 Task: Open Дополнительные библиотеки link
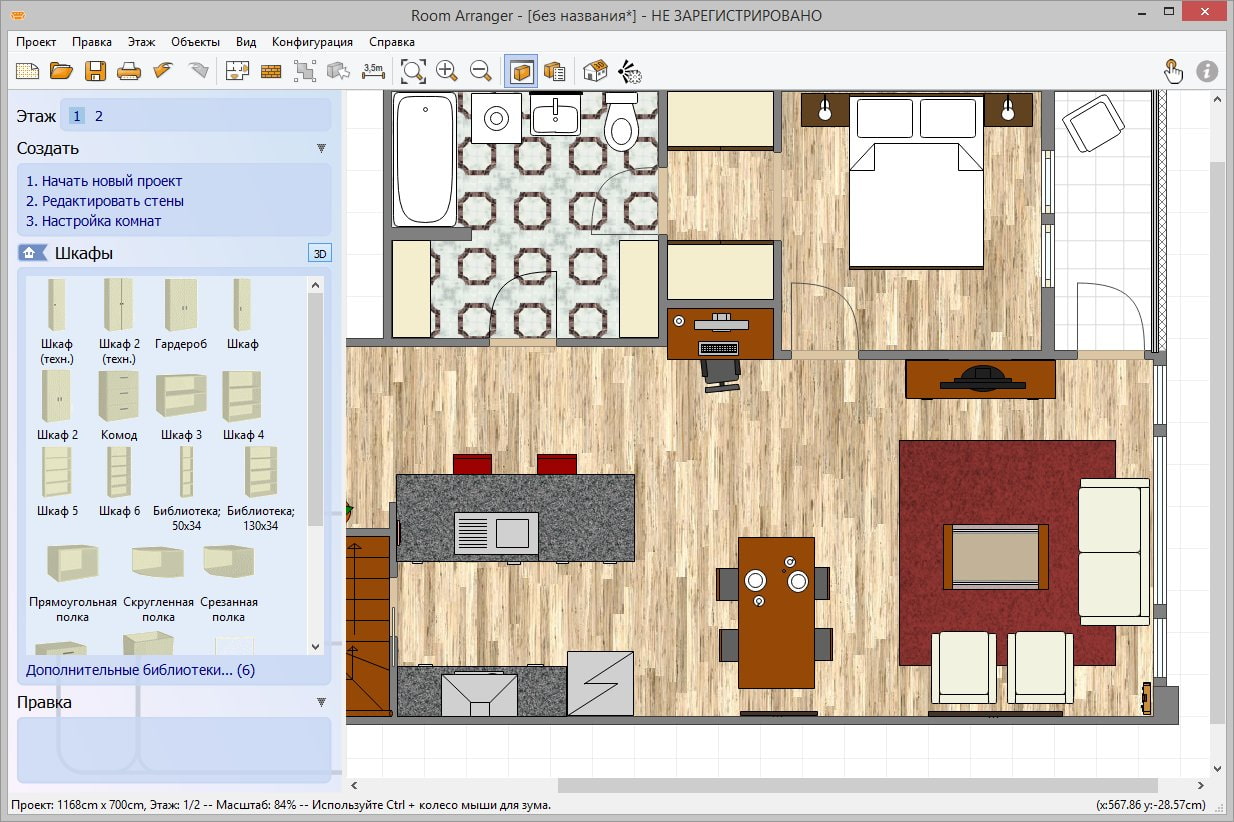point(140,670)
